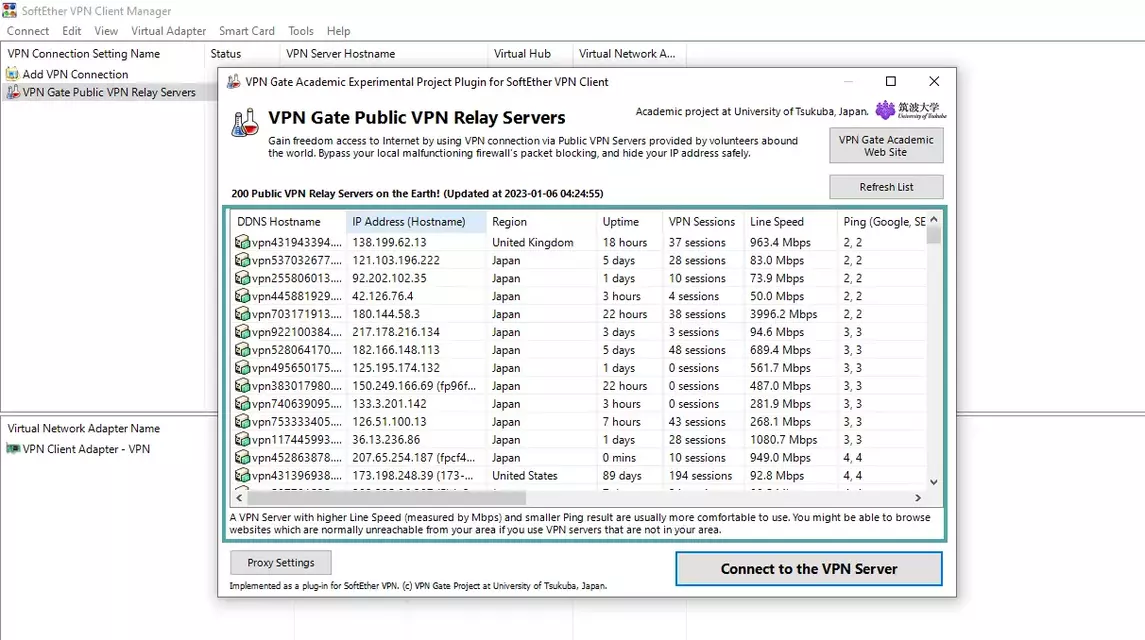Viewport: 1145px width, 640px height.
Task: Click the 194 sessions cell
Action: (700, 475)
